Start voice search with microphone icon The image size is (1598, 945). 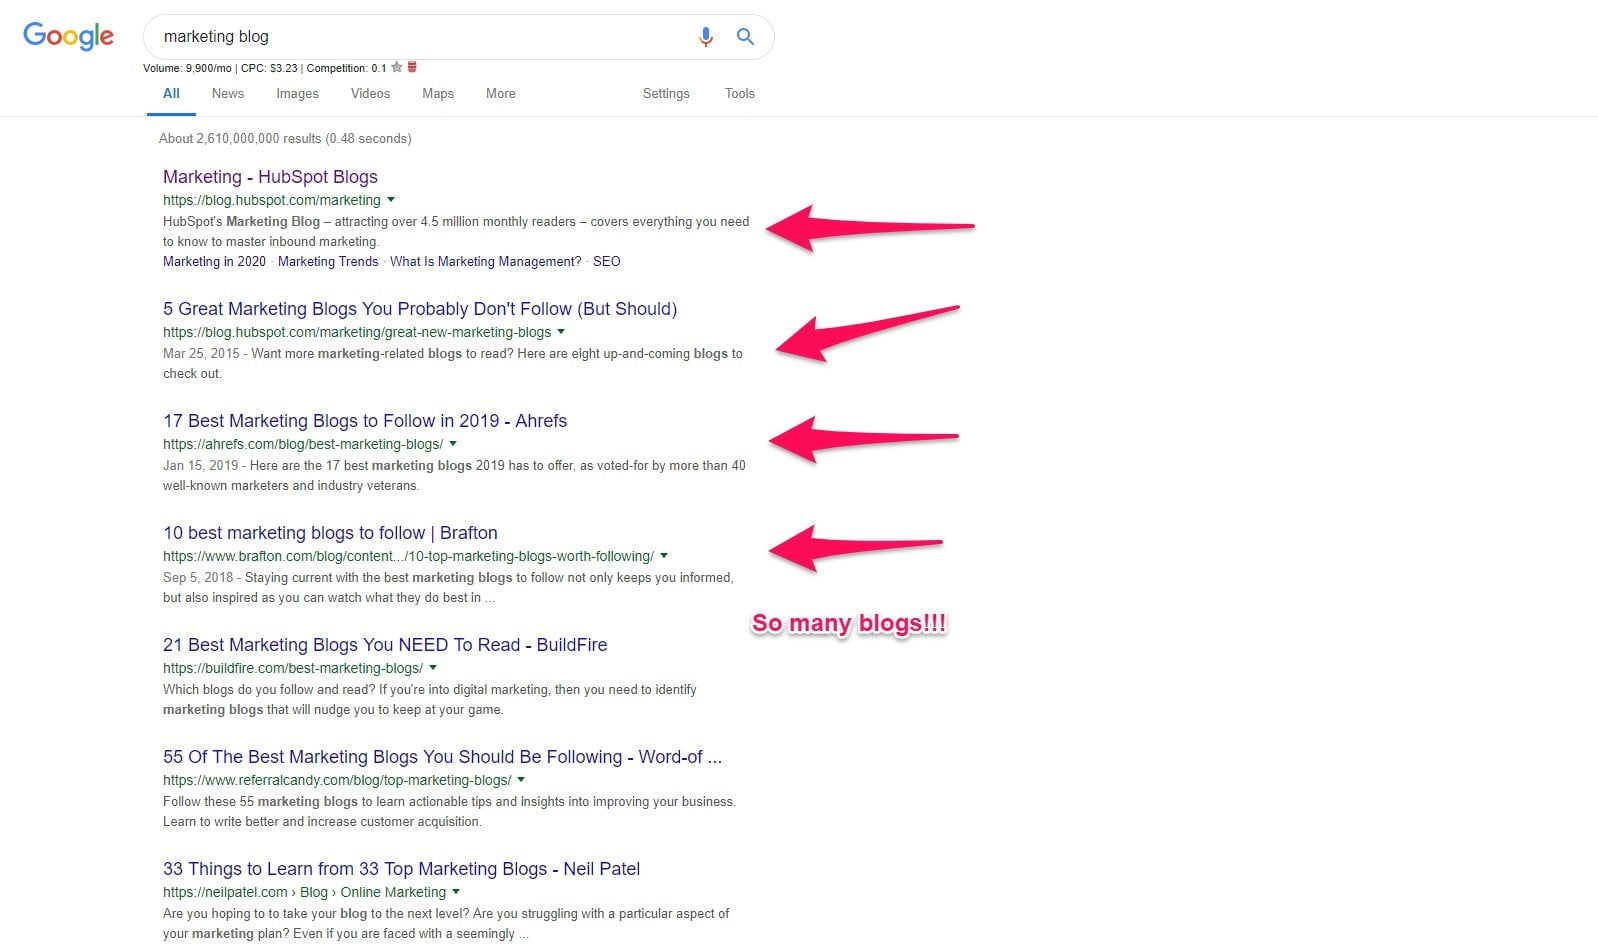tap(706, 37)
